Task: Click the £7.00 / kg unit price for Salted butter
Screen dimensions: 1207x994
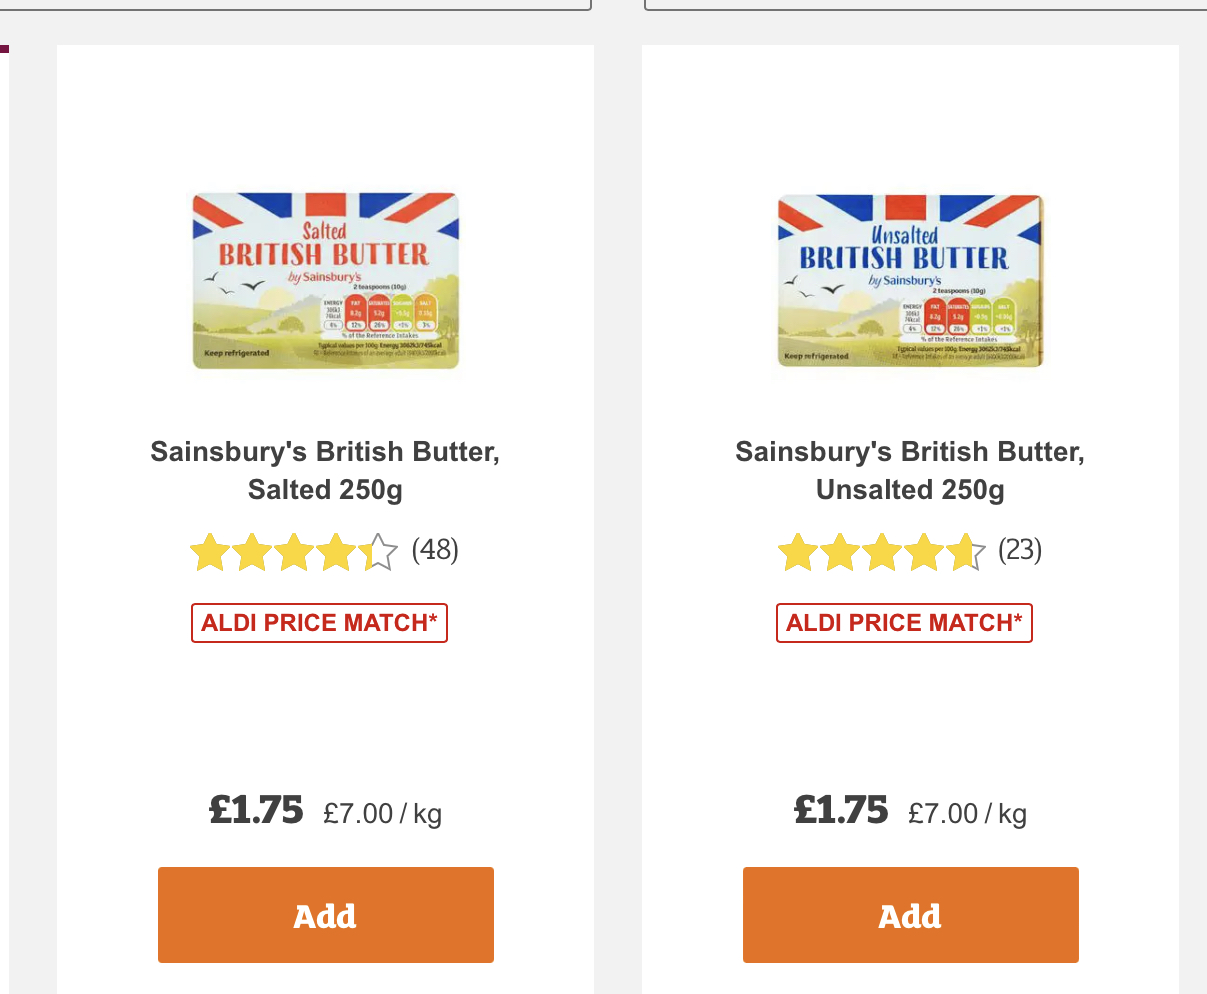Action: point(382,814)
